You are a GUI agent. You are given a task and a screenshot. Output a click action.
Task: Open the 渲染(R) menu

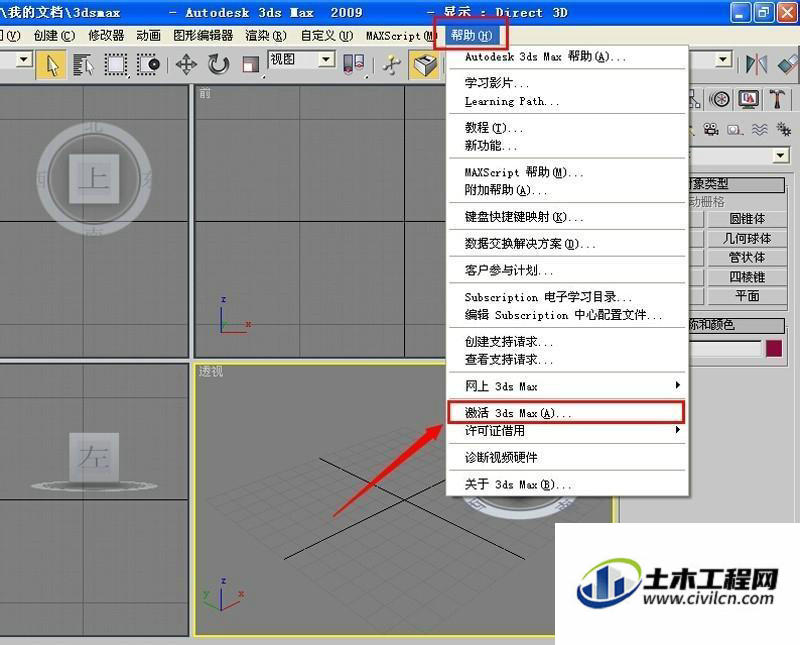point(266,35)
